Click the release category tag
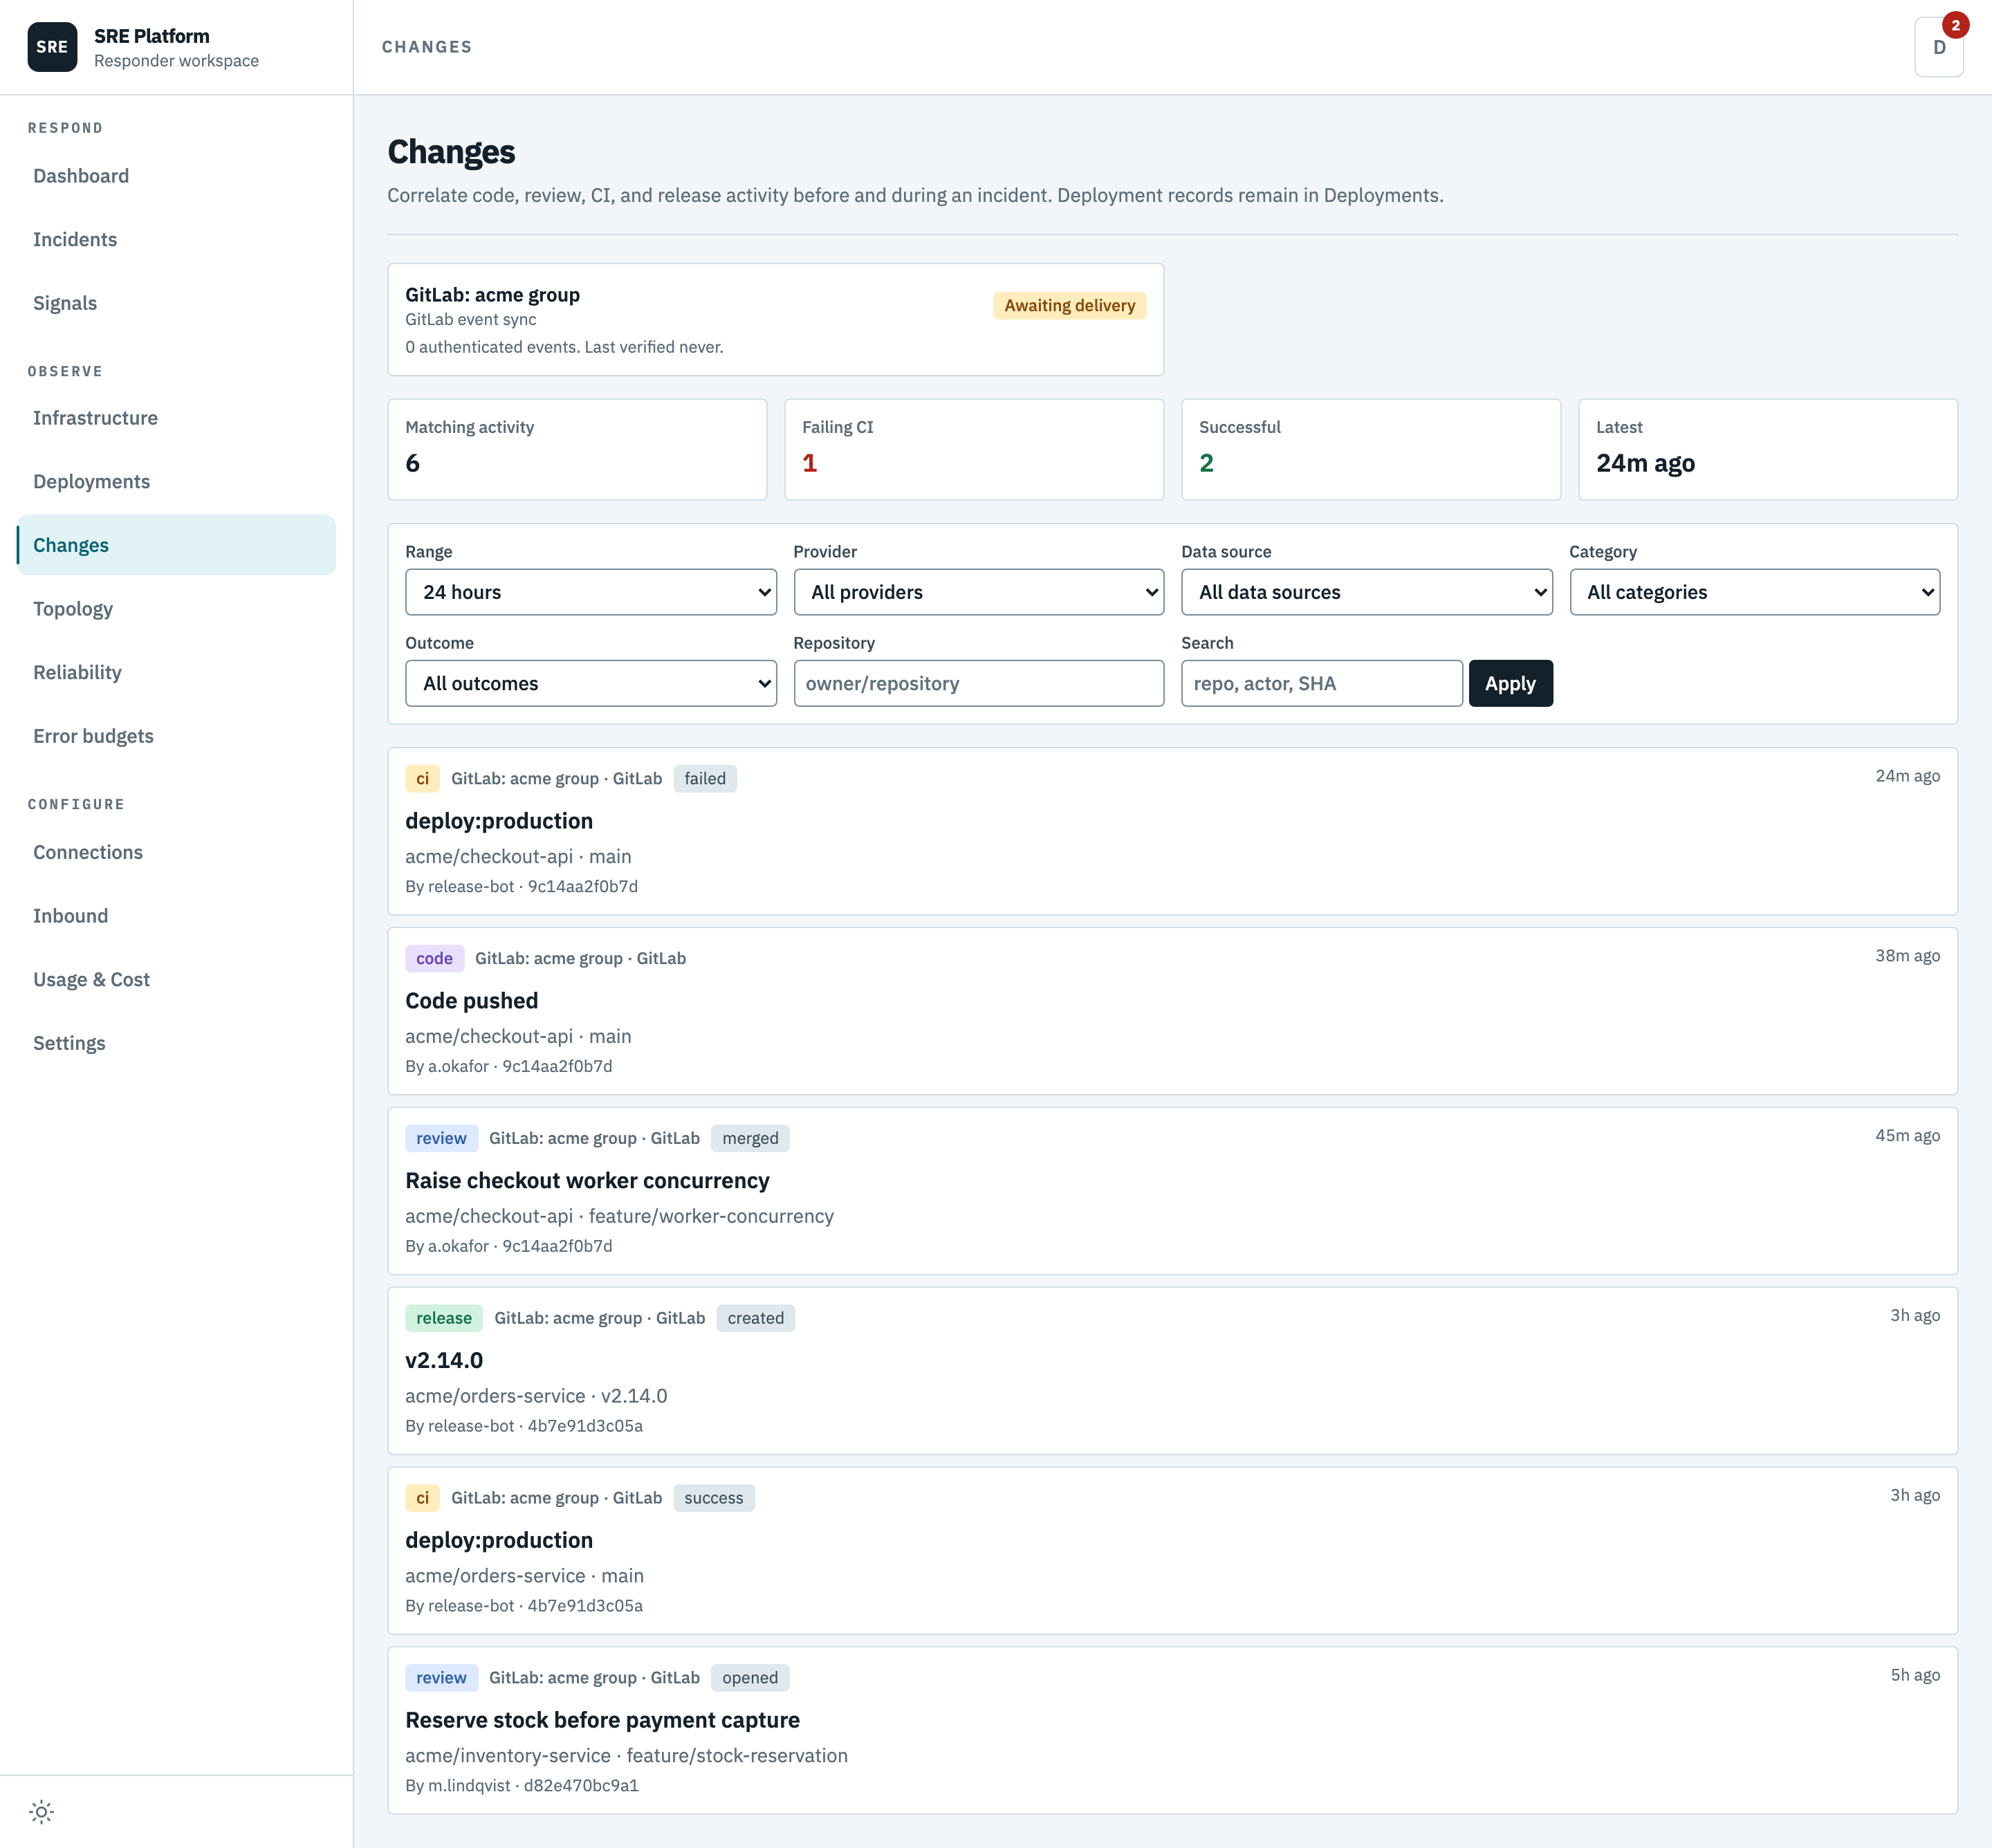1992x1848 pixels. point(444,1319)
